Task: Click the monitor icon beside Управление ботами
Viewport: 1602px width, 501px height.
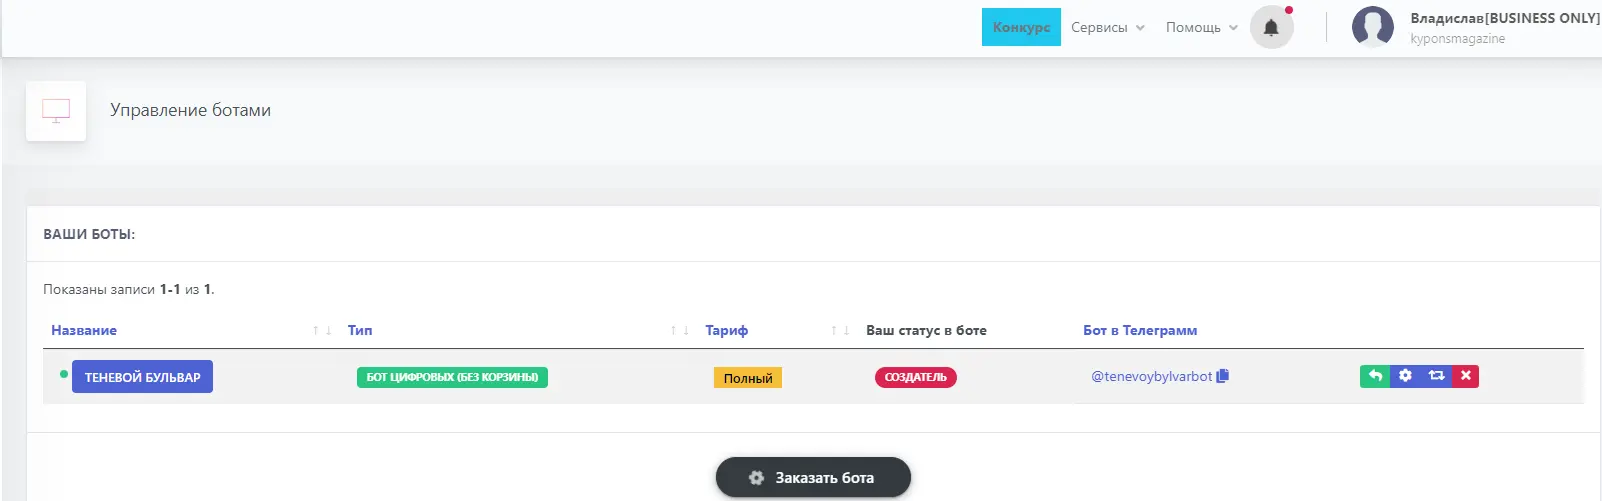Action: (x=56, y=111)
